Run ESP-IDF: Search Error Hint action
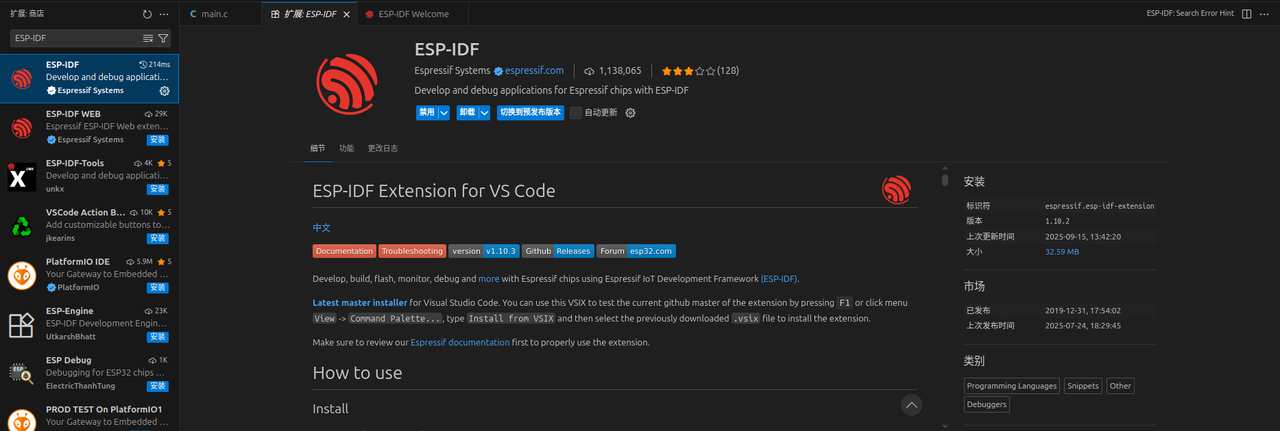 pos(1190,14)
